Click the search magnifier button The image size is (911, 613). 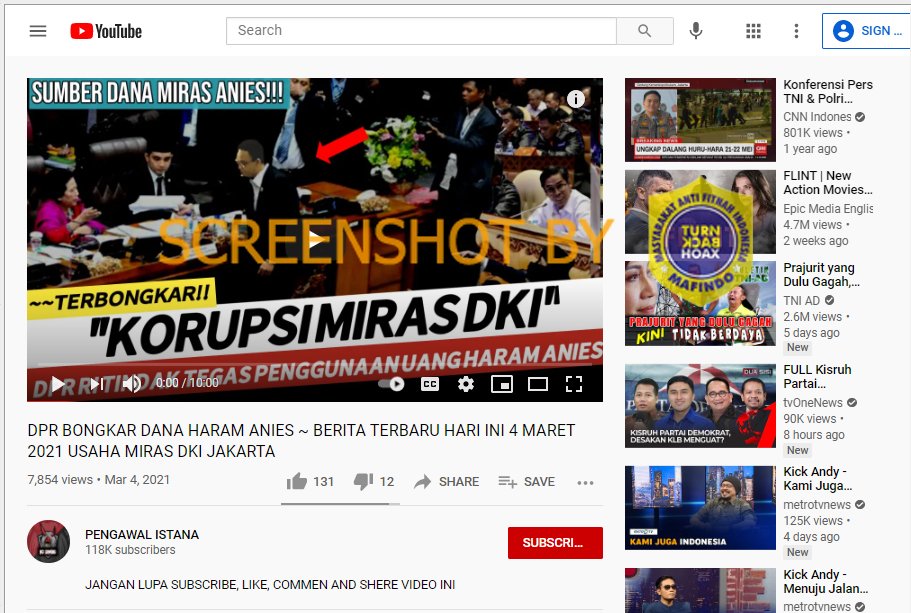[x=644, y=31]
